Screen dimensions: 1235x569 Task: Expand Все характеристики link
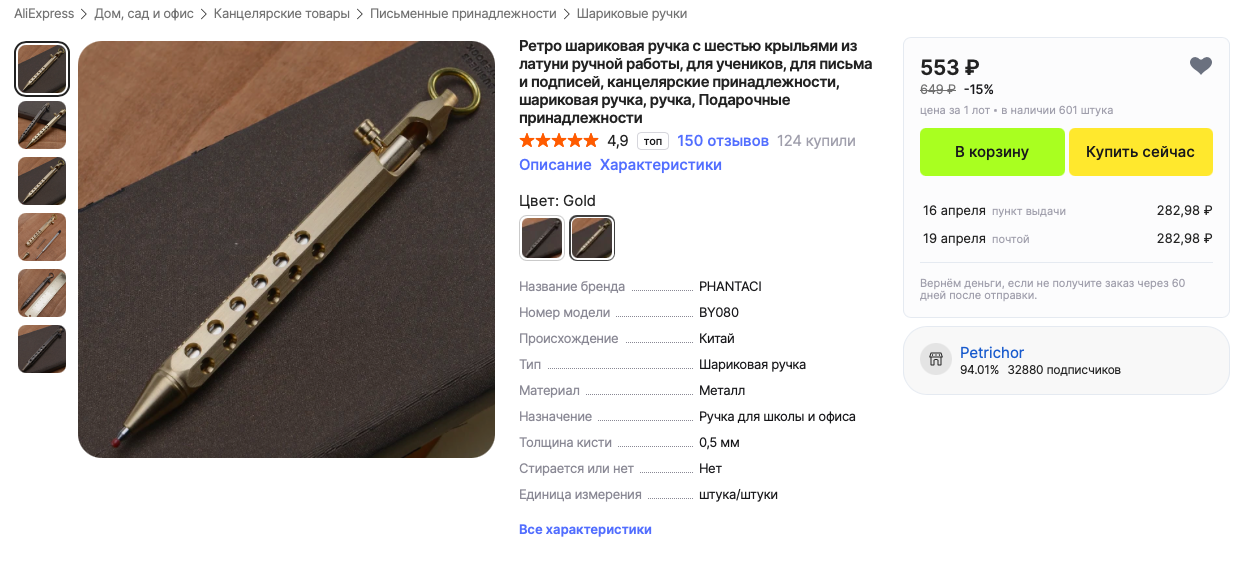coord(585,529)
